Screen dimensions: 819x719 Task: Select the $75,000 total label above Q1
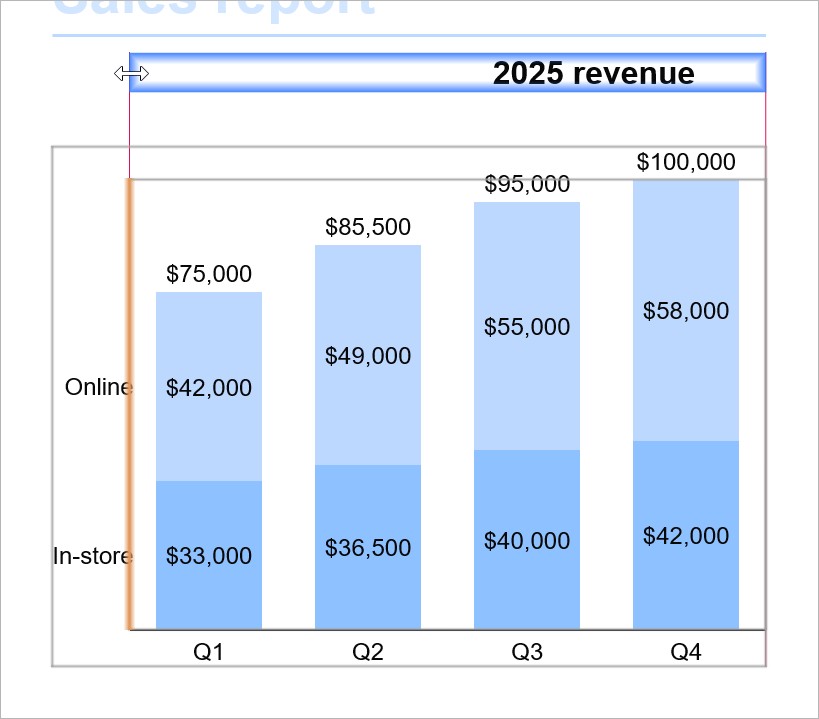[x=208, y=274]
